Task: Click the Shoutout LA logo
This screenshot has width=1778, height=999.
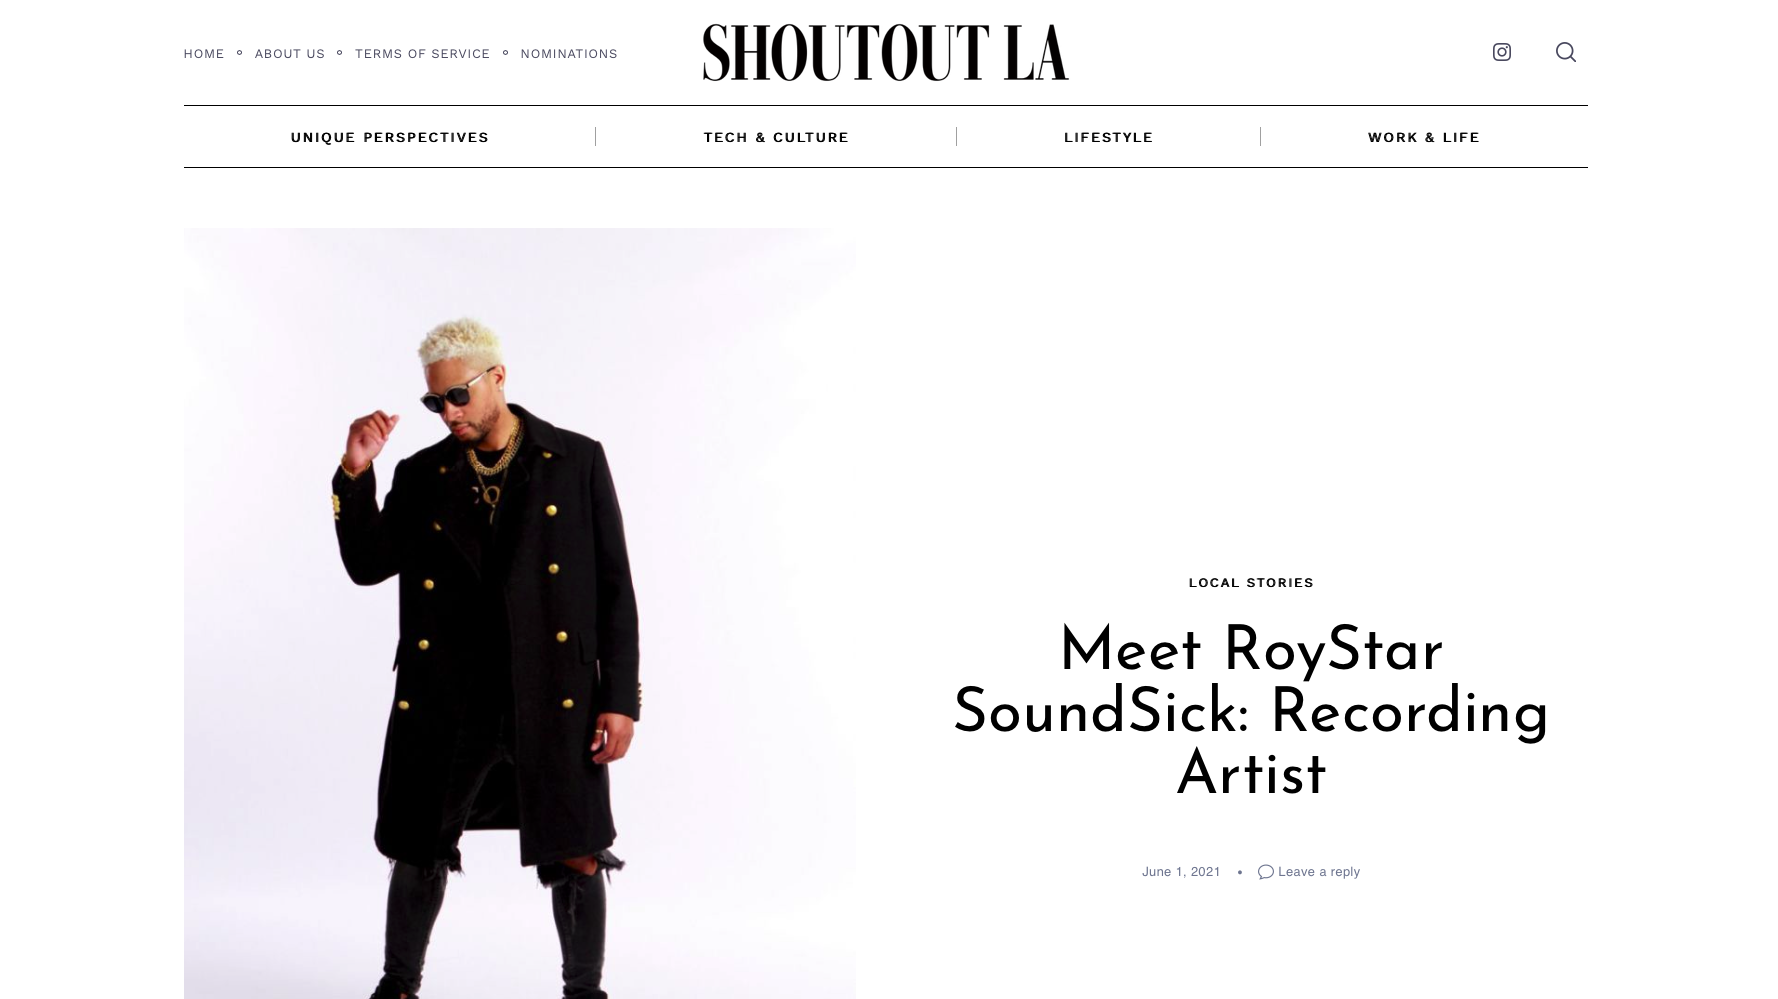Action: click(x=885, y=53)
